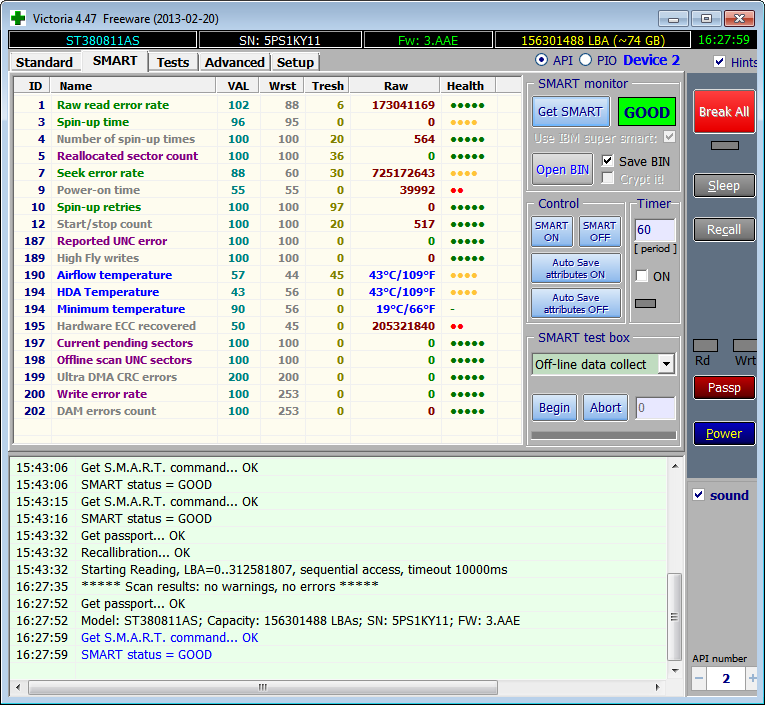Click the log scroll up arrow
Image resolution: width=765 pixels, height=705 pixels.
675,466
